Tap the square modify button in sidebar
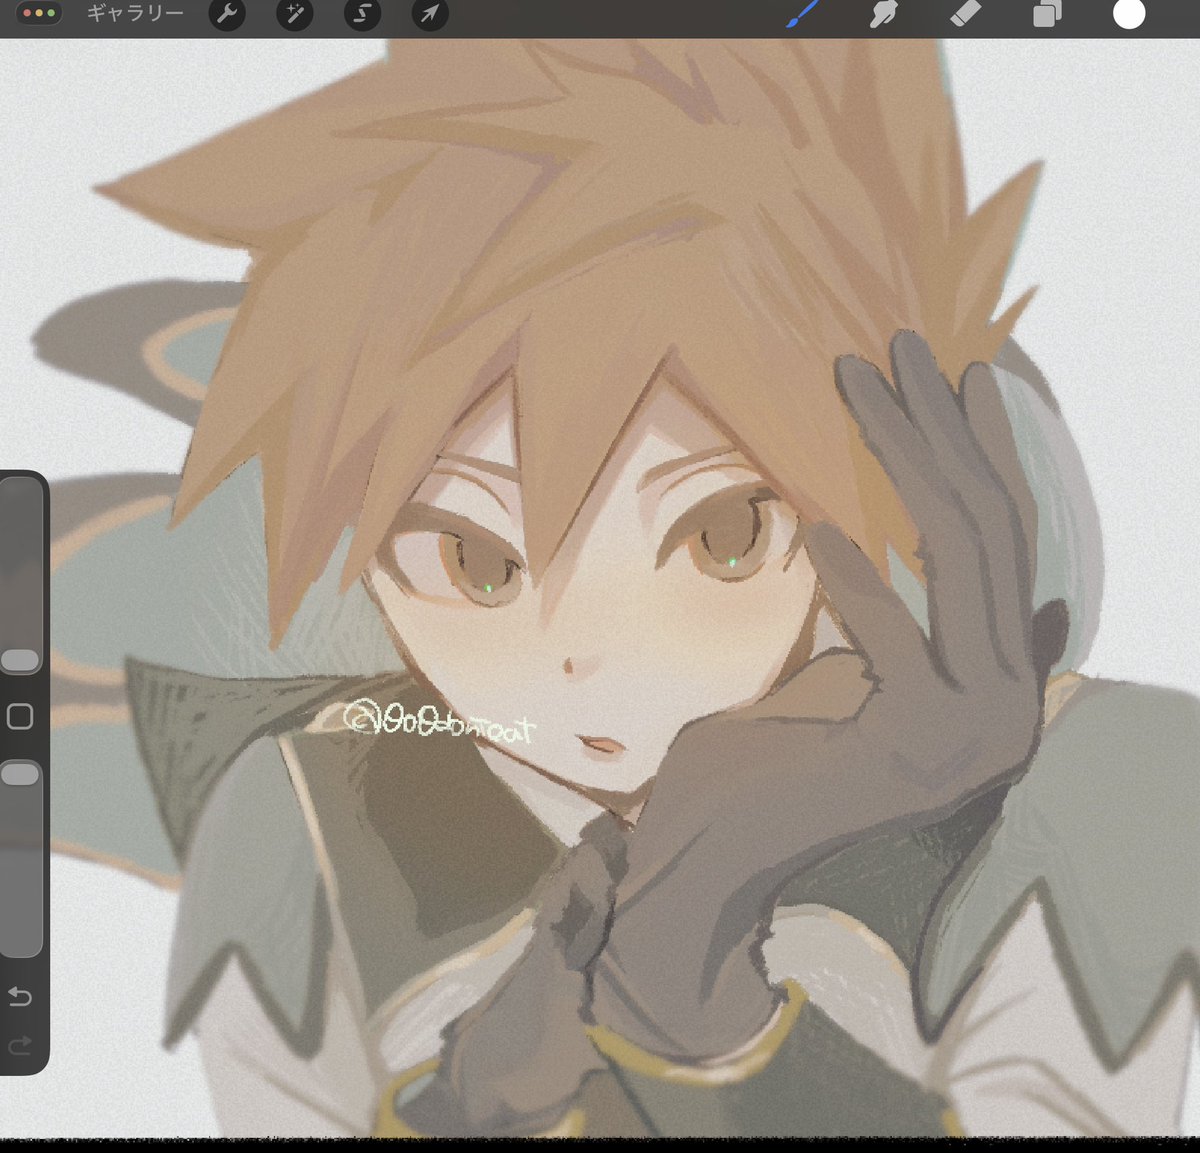The image size is (1200, 1153). click(x=20, y=716)
